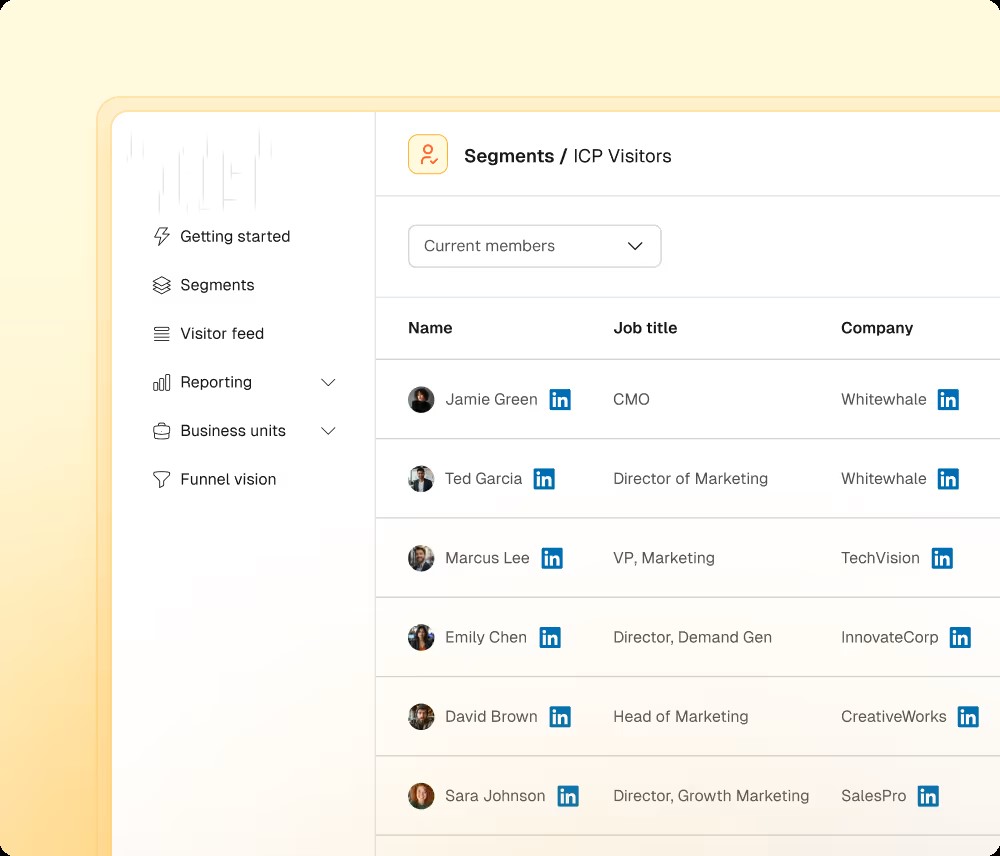
Task: Expand the Business units chevron
Action: [x=328, y=431]
